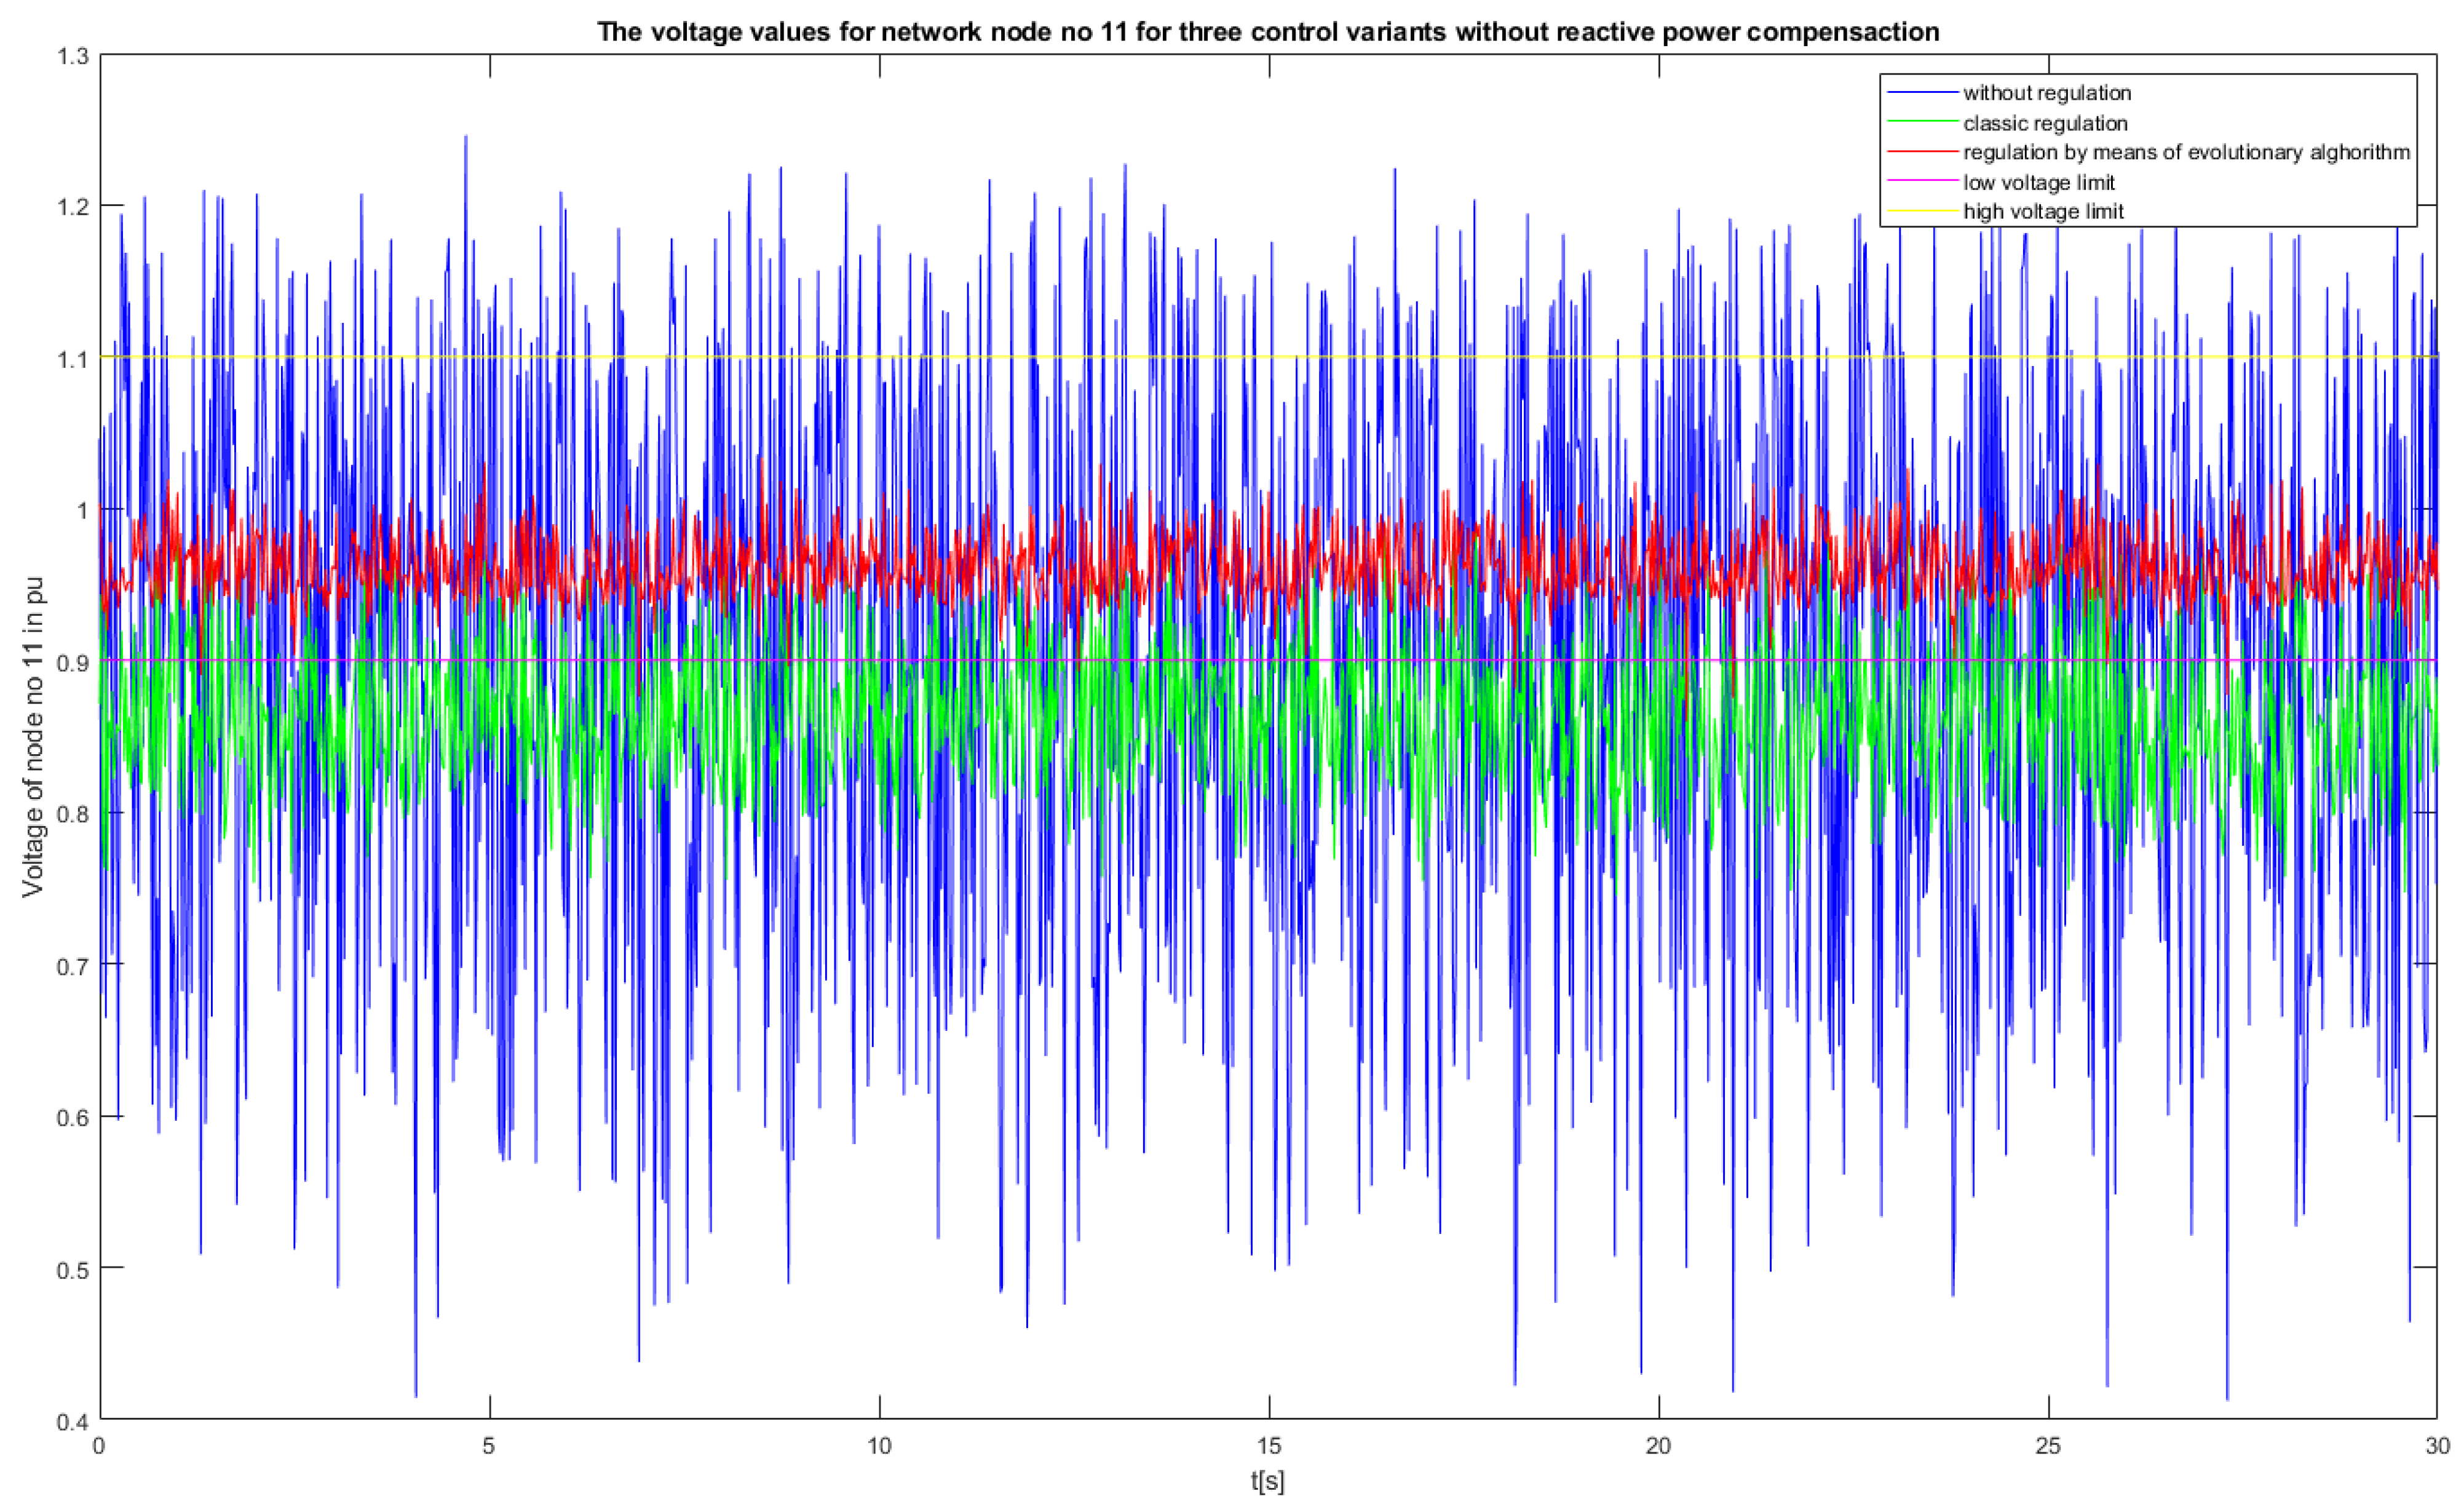The image size is (2464, 1507).
Task: Select 'without regulation' legend label
Action: coord(2047,93)
